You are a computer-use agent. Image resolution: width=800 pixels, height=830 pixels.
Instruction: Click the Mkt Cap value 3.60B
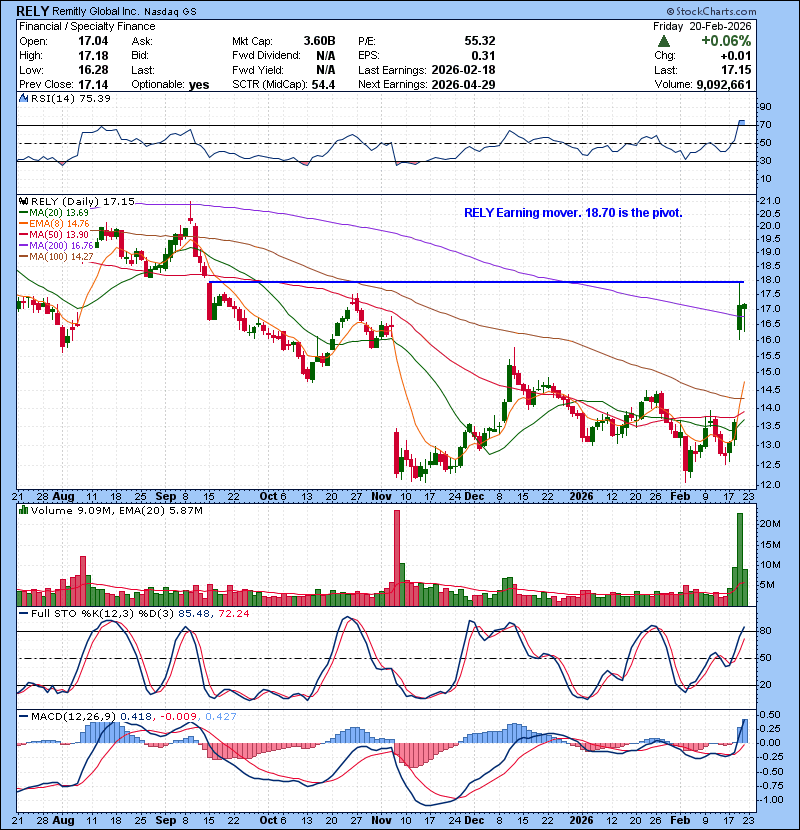point(319,41)
